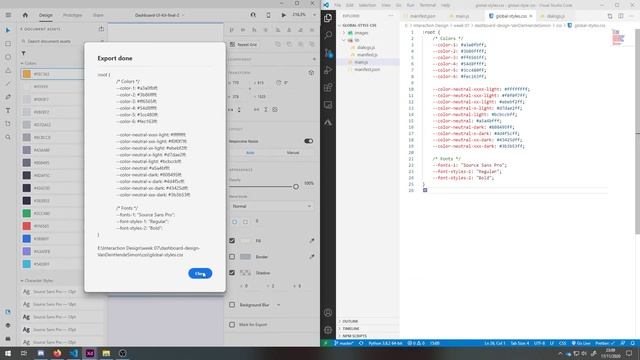The image size is (640, 360).
Task: Click the XD Home icon
Action: (x=25, y=15)
